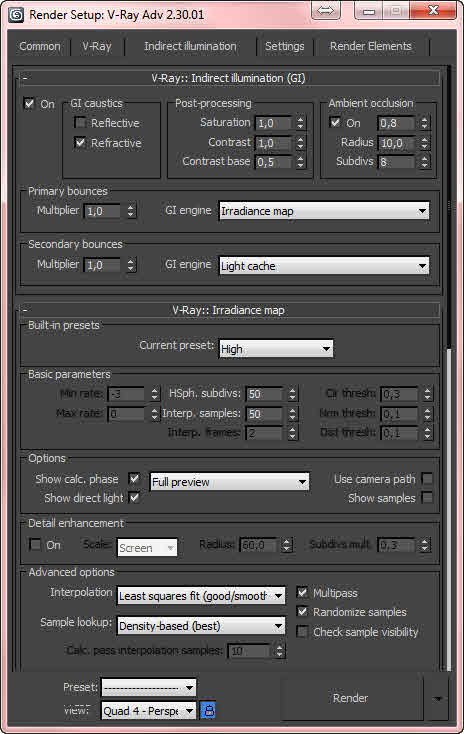Switch to the V-Ray tab
Screen dimensions: 464x734
point(97,46)
